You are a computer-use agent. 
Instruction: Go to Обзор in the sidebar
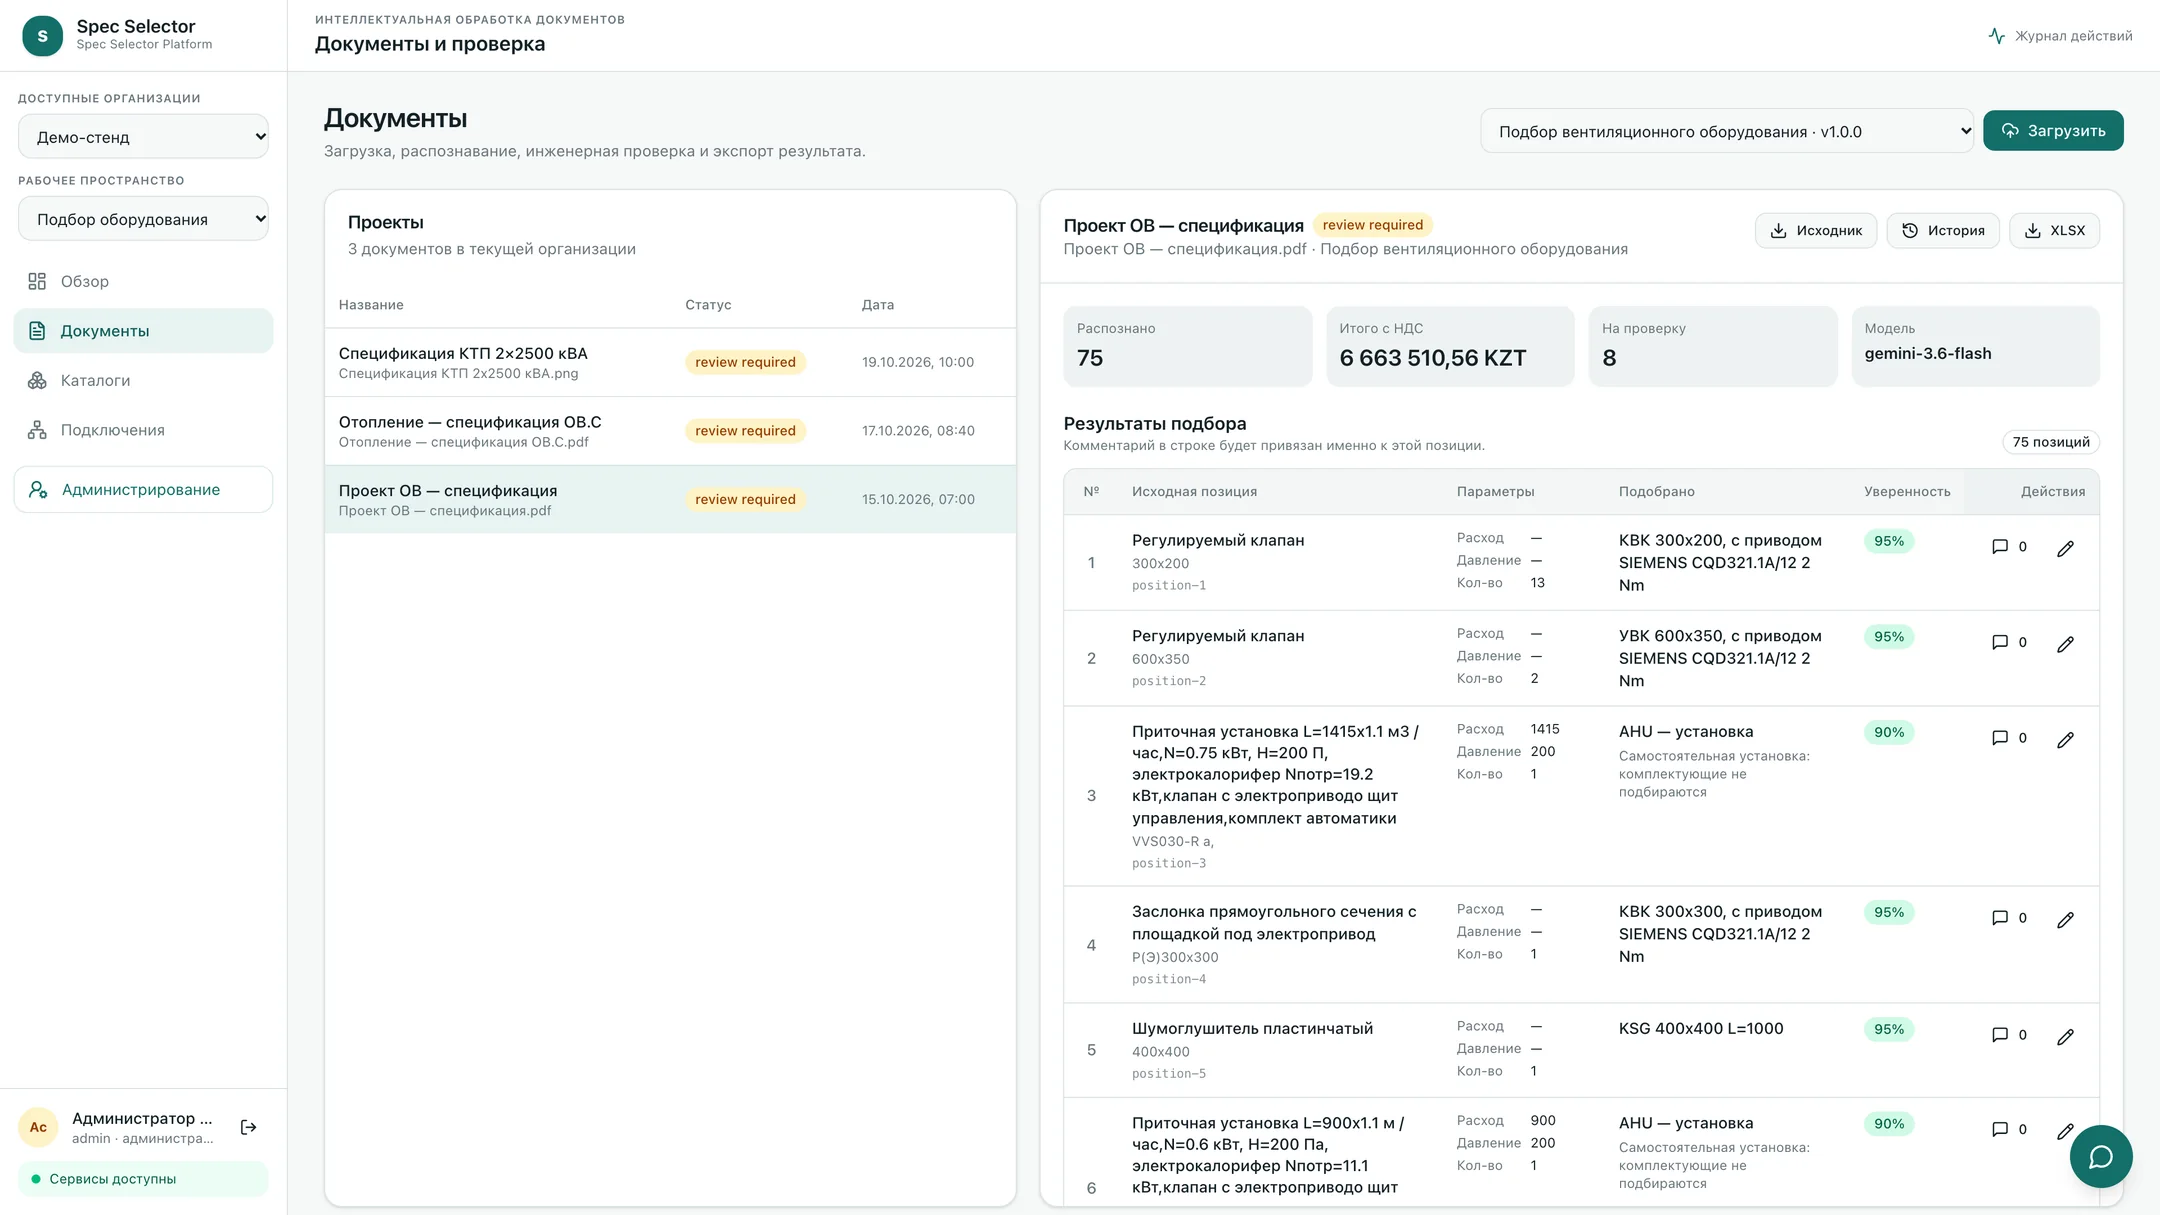(143, 281)
